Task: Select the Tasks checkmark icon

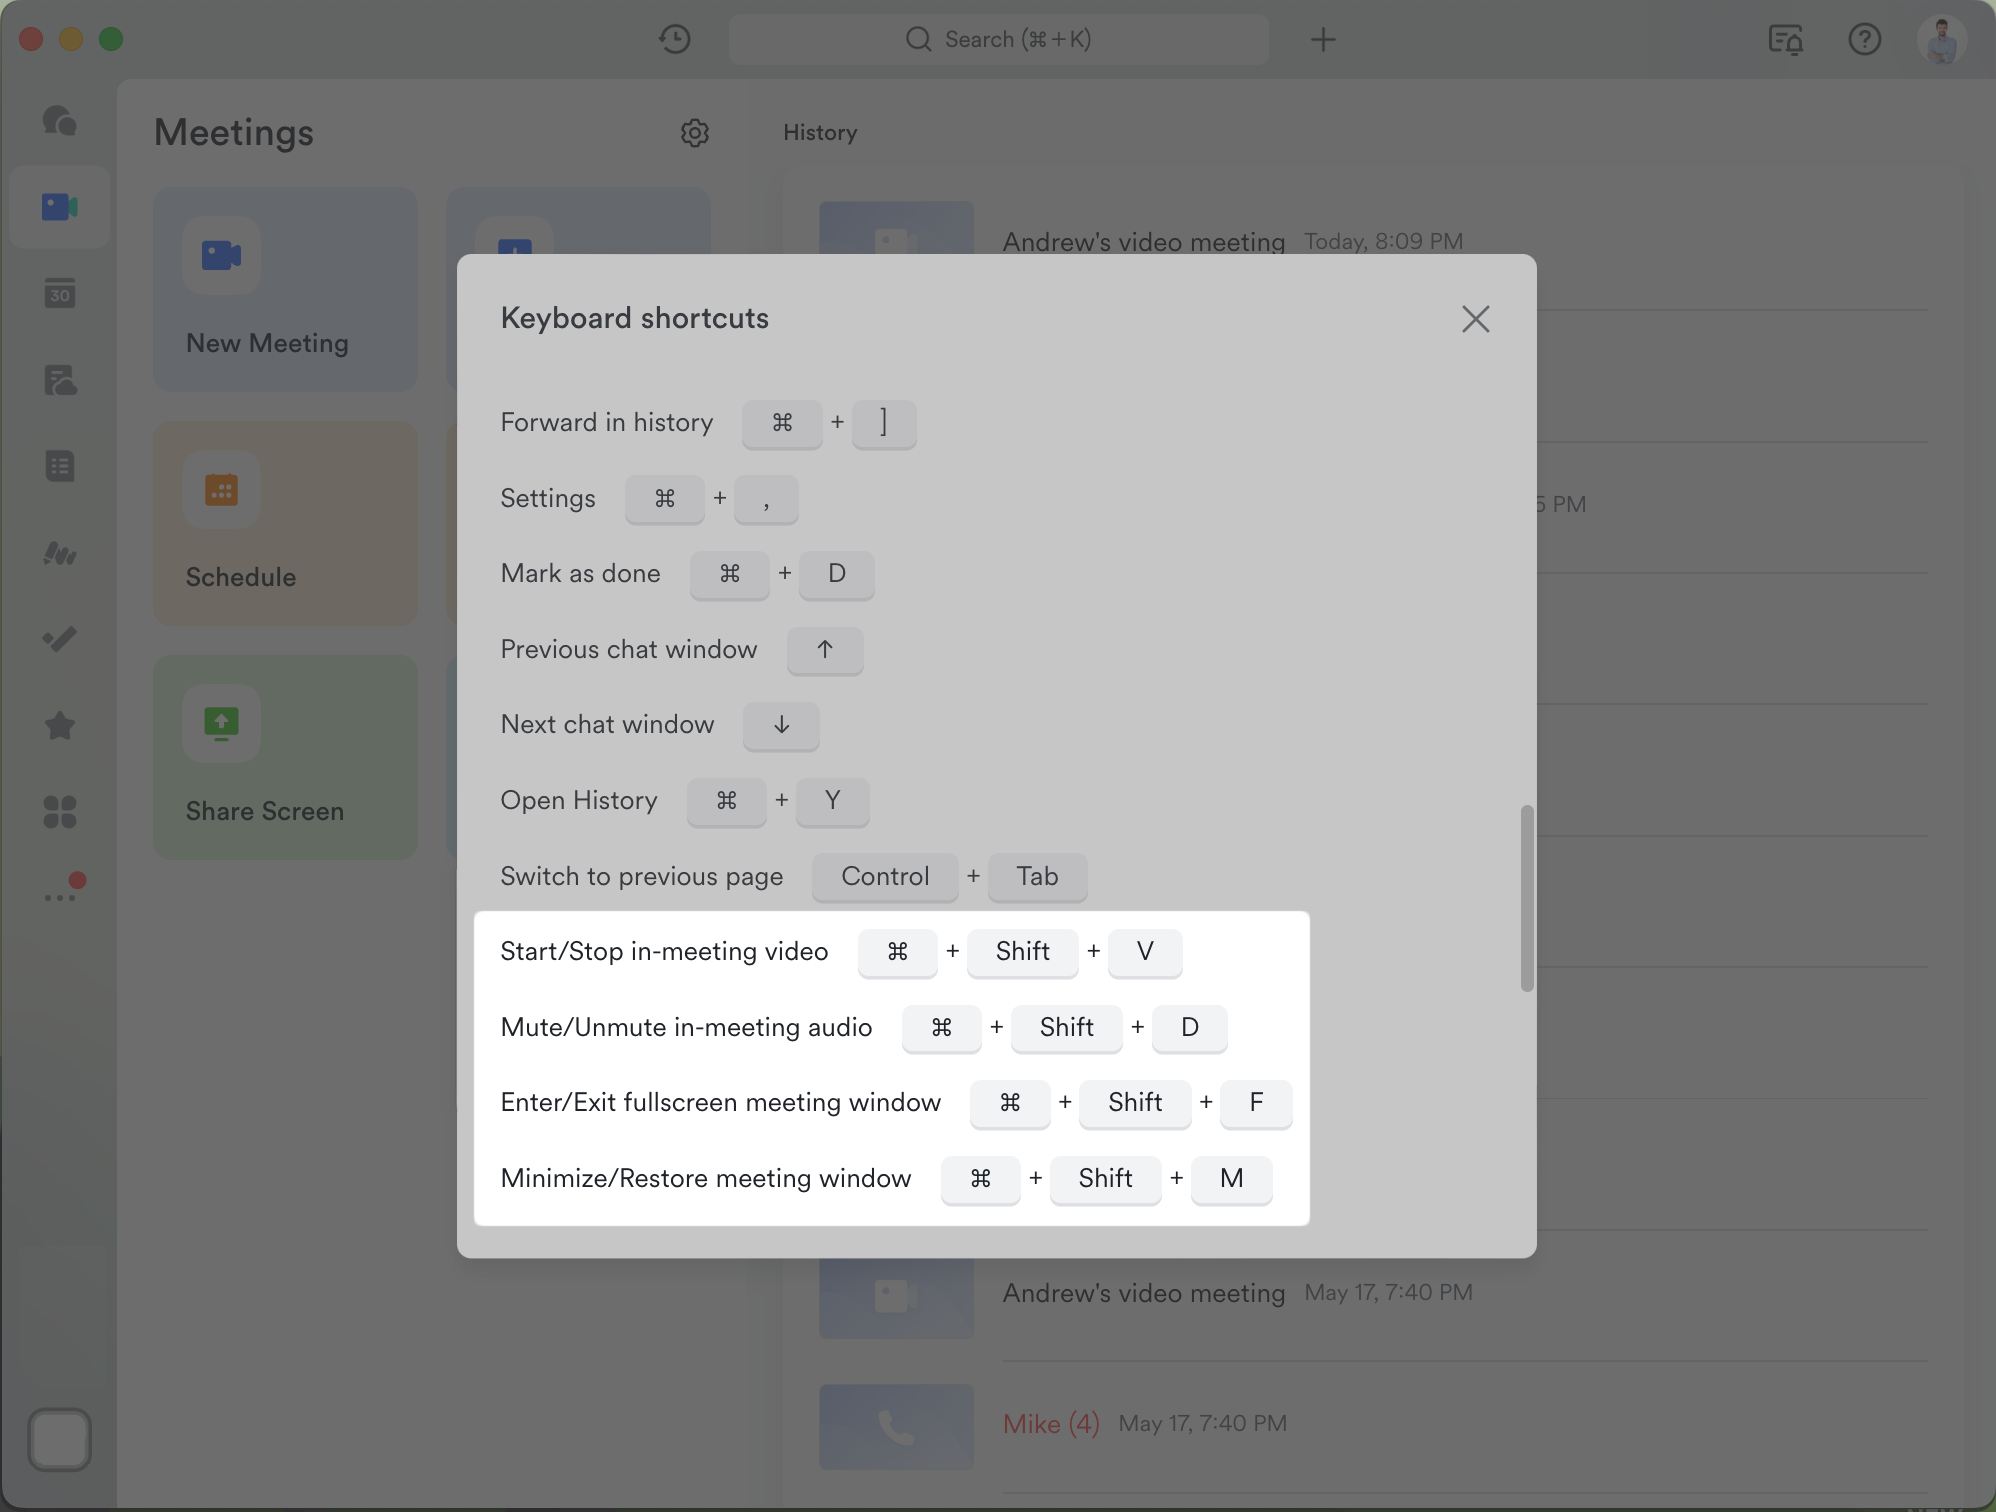Action: tap(60, 638)
